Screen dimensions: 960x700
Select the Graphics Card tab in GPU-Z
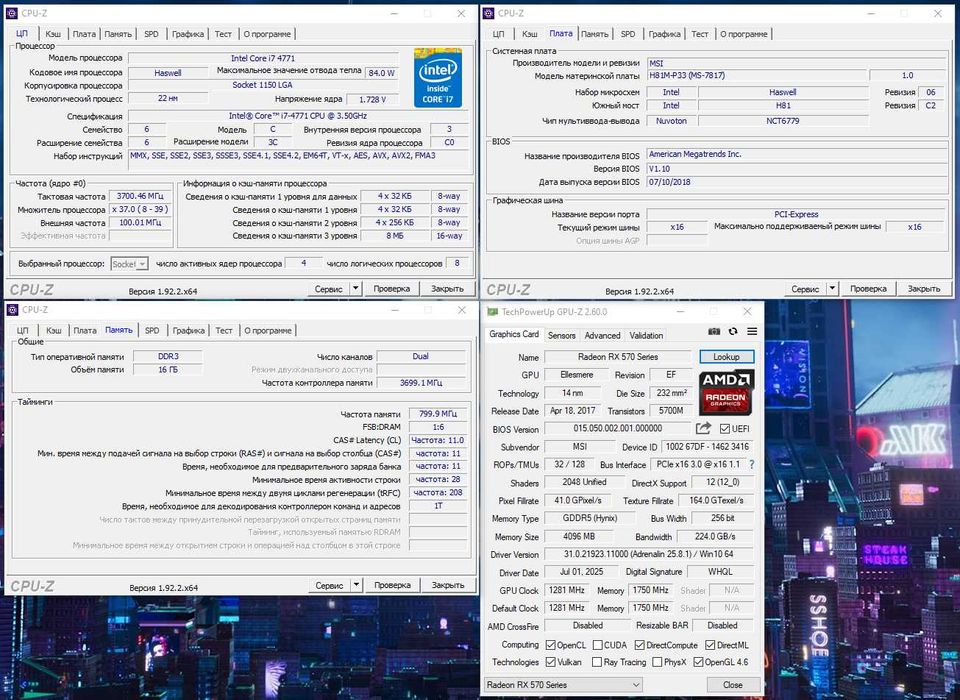[x=514, y=334]
